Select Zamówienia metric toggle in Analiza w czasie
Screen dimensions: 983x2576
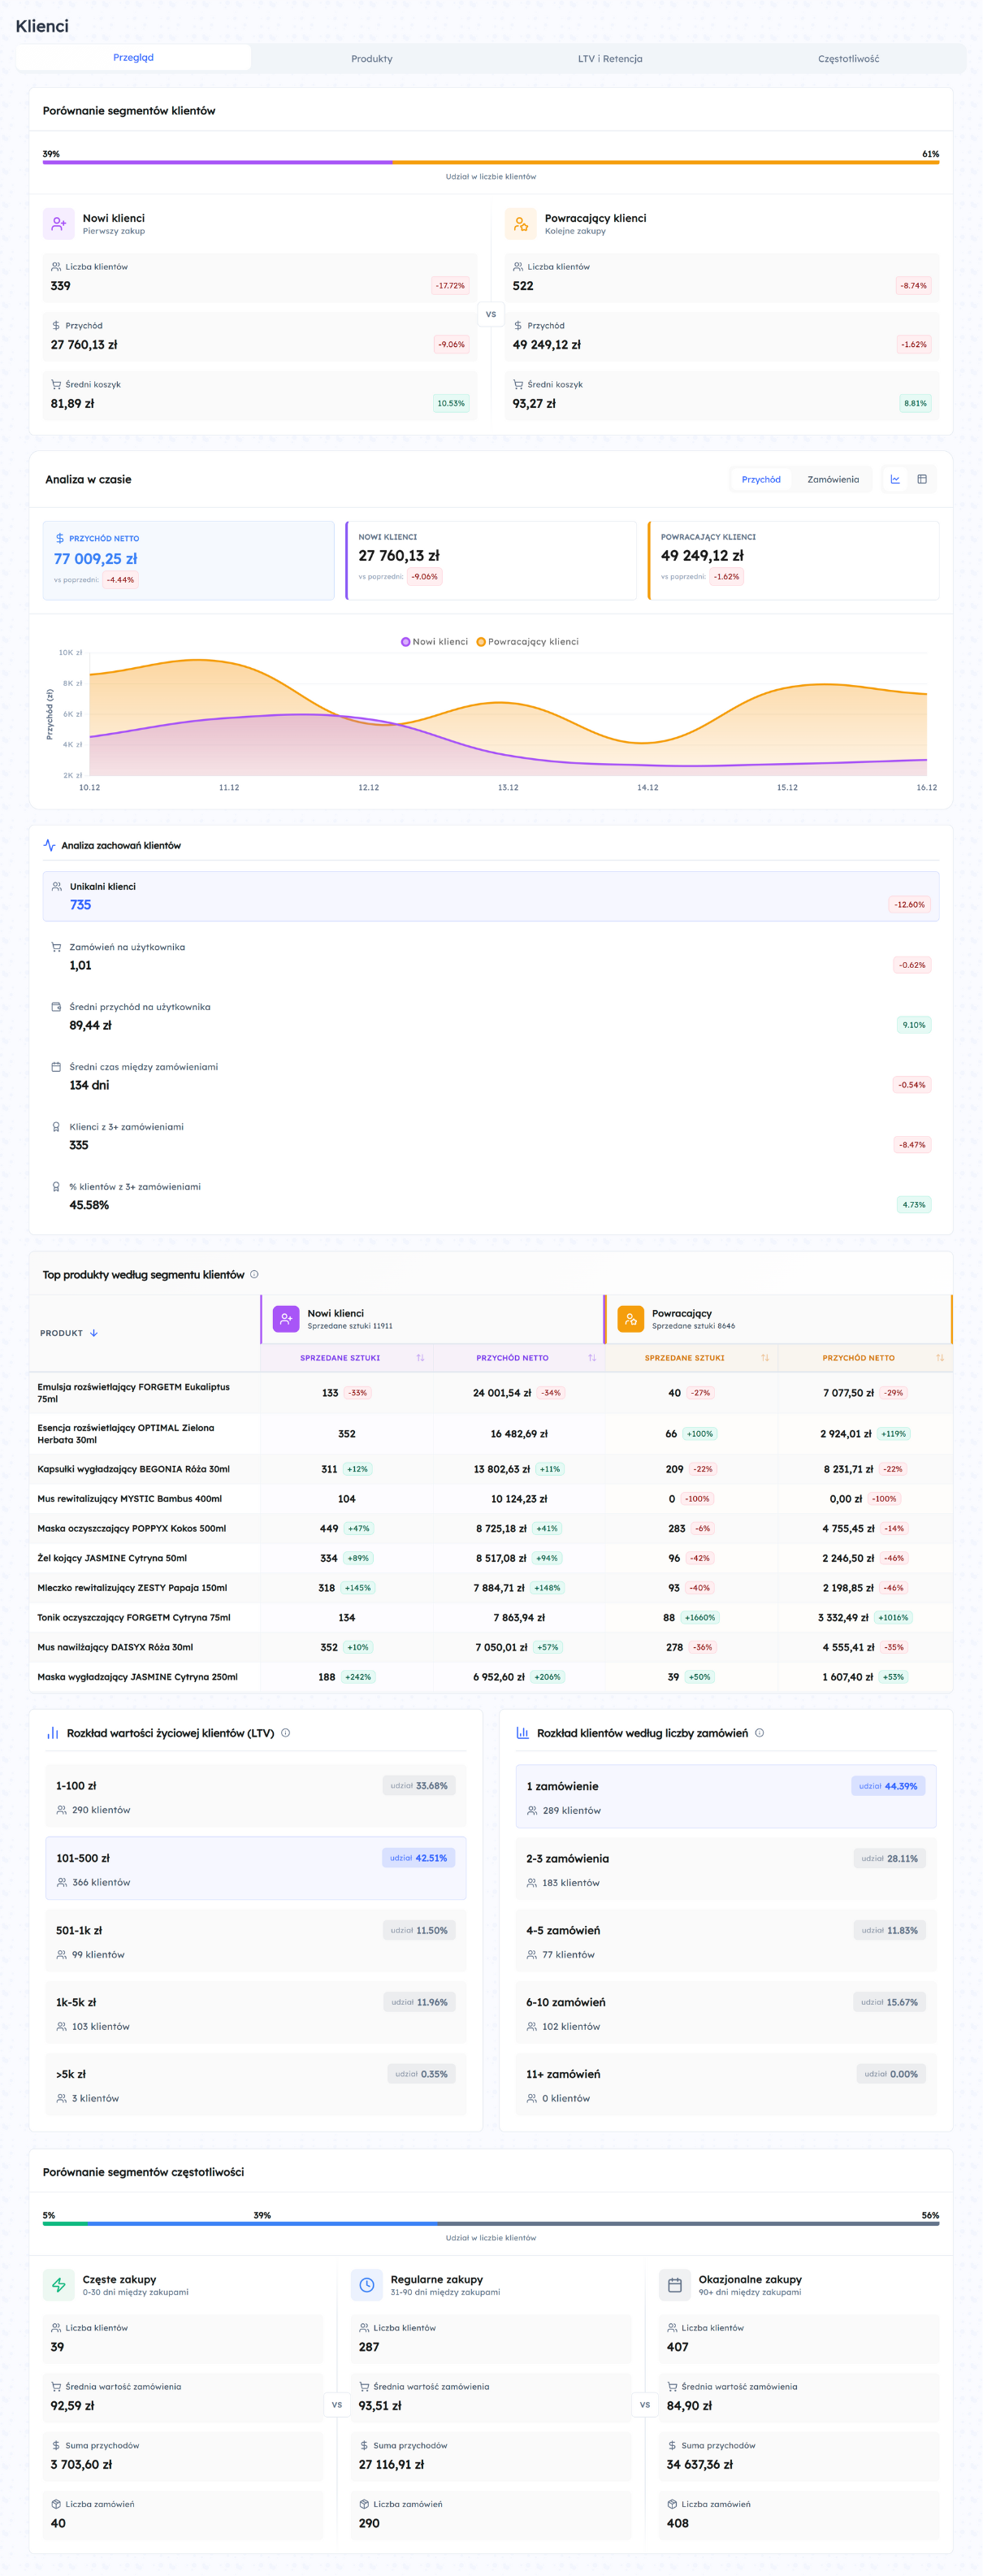point(832,479)
